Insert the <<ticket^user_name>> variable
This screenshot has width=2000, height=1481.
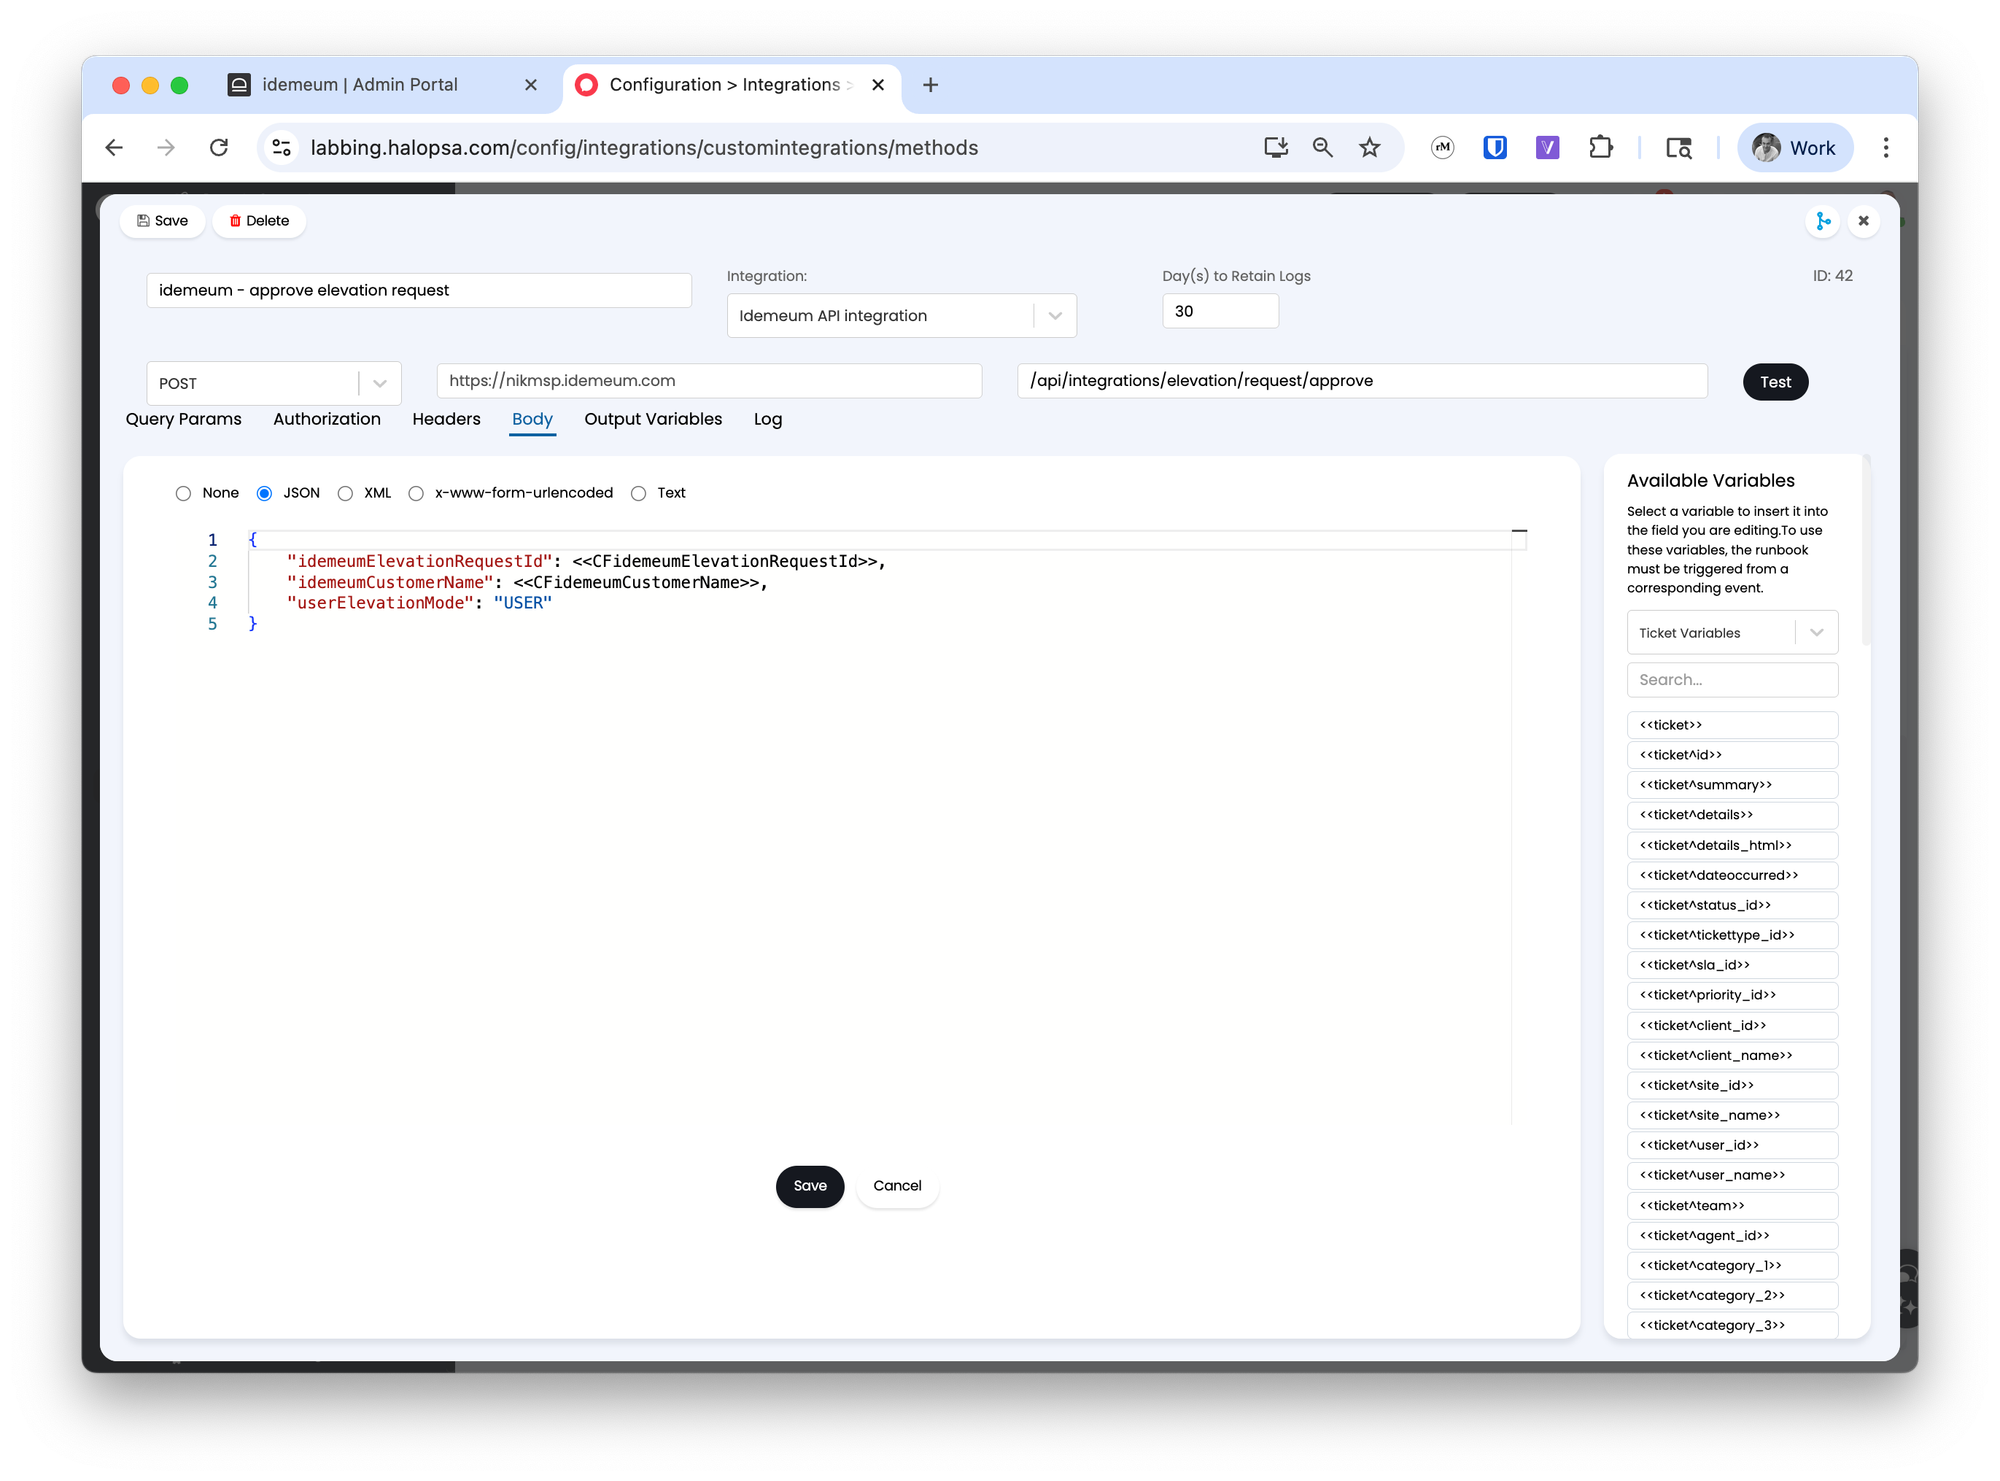click(x=1732, y=1175)
